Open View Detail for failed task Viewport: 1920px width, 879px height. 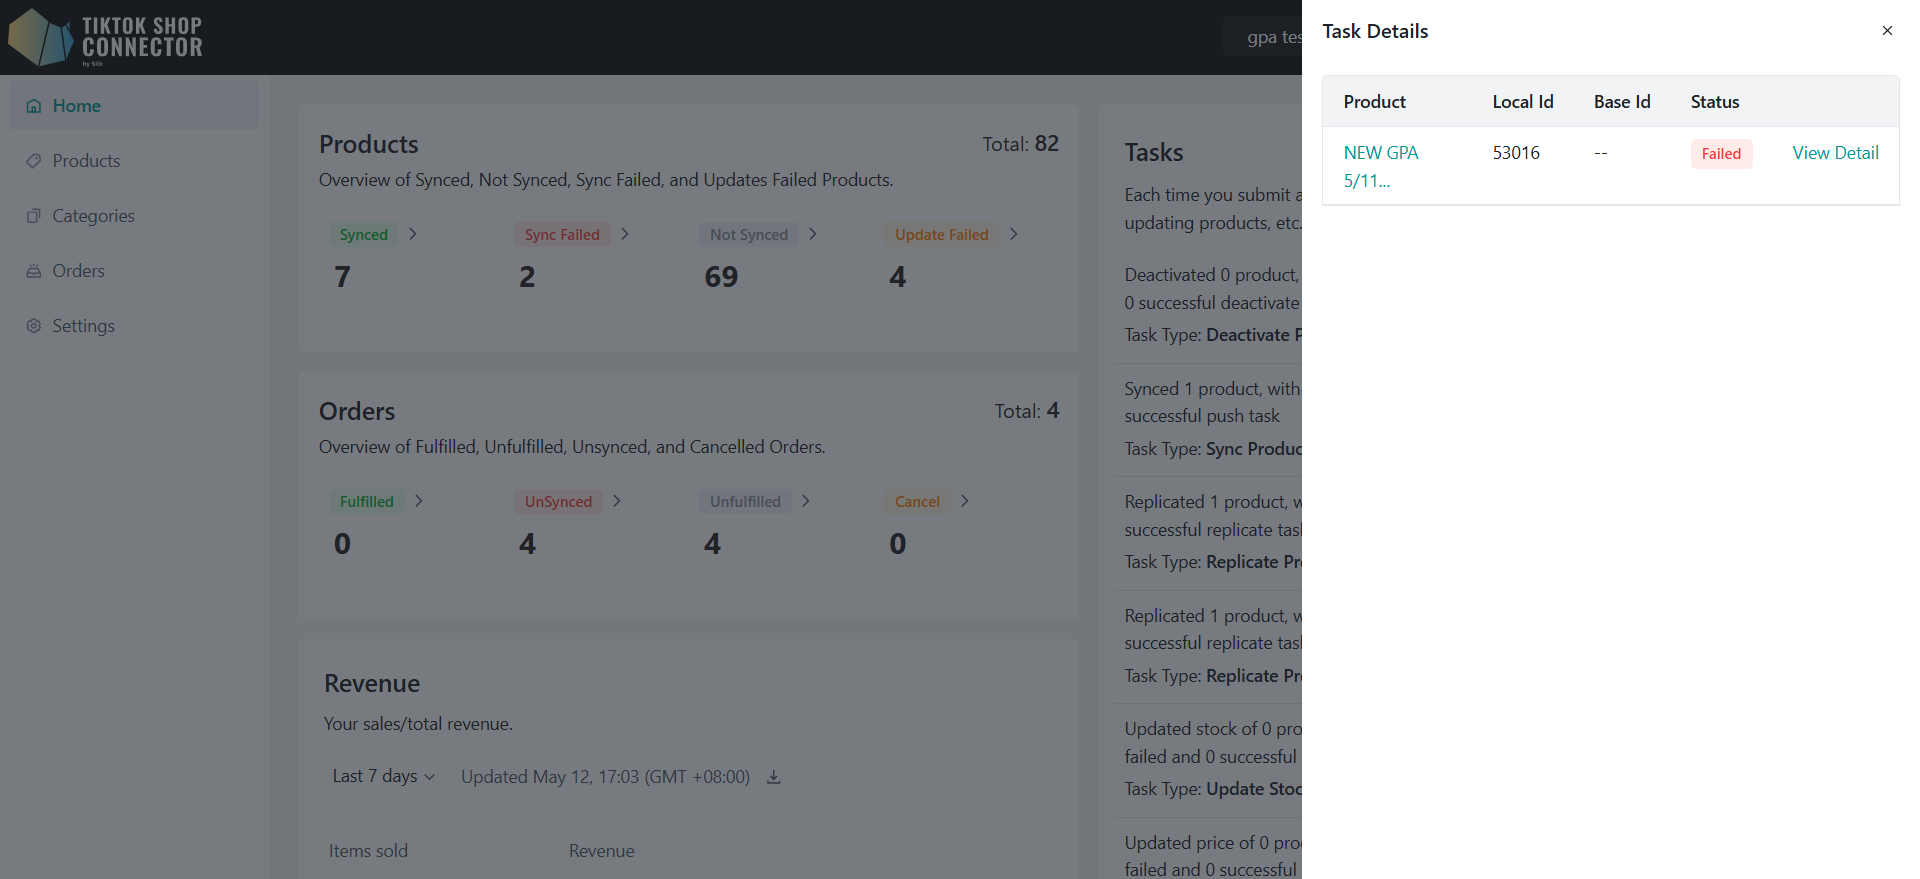[1835, 153]
